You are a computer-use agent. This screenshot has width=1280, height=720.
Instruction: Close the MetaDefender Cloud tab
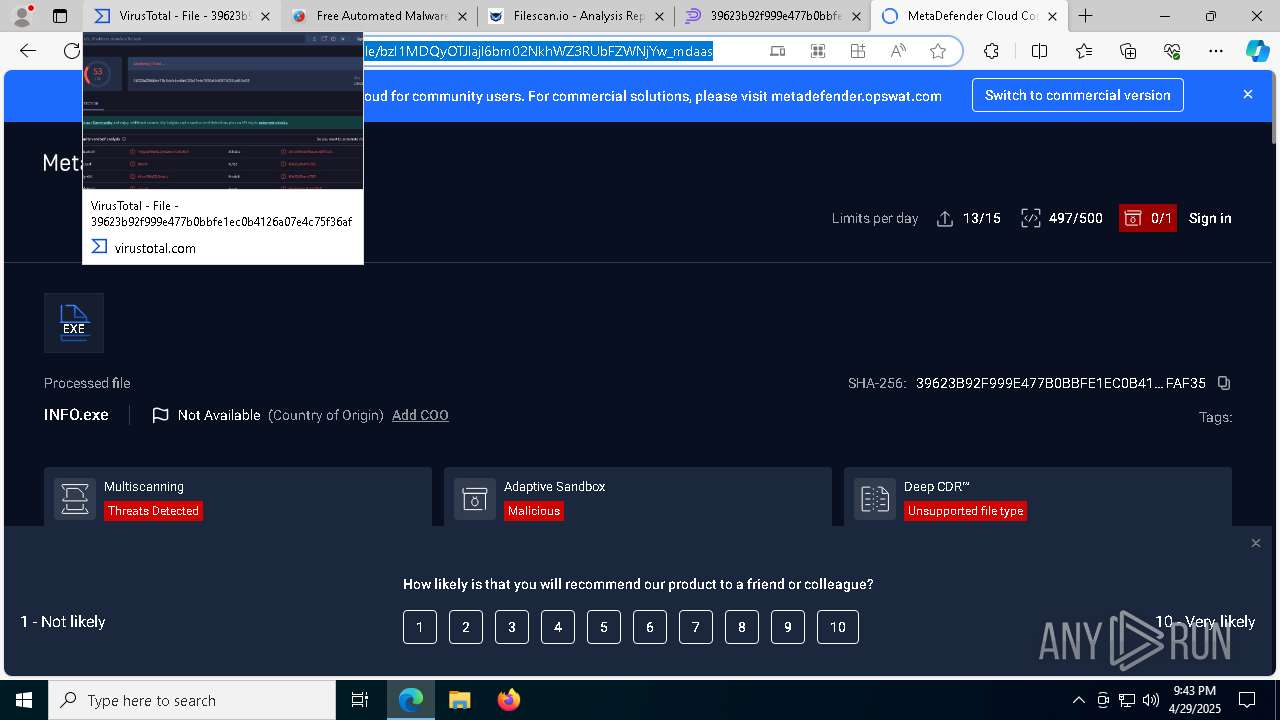[x=1052, y=16]
